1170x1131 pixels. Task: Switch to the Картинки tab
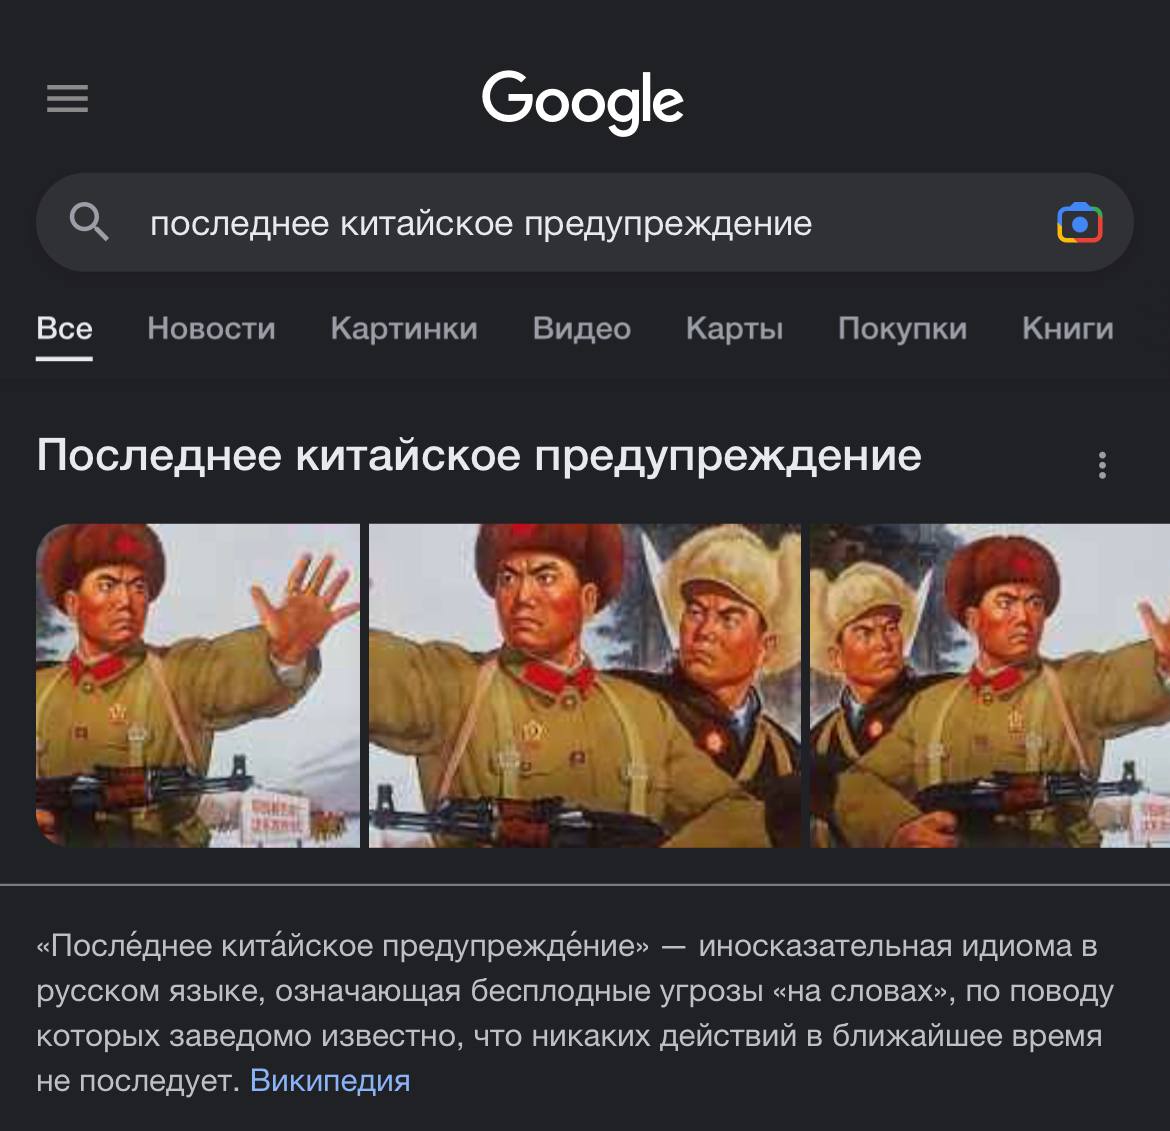click(404, 329)
